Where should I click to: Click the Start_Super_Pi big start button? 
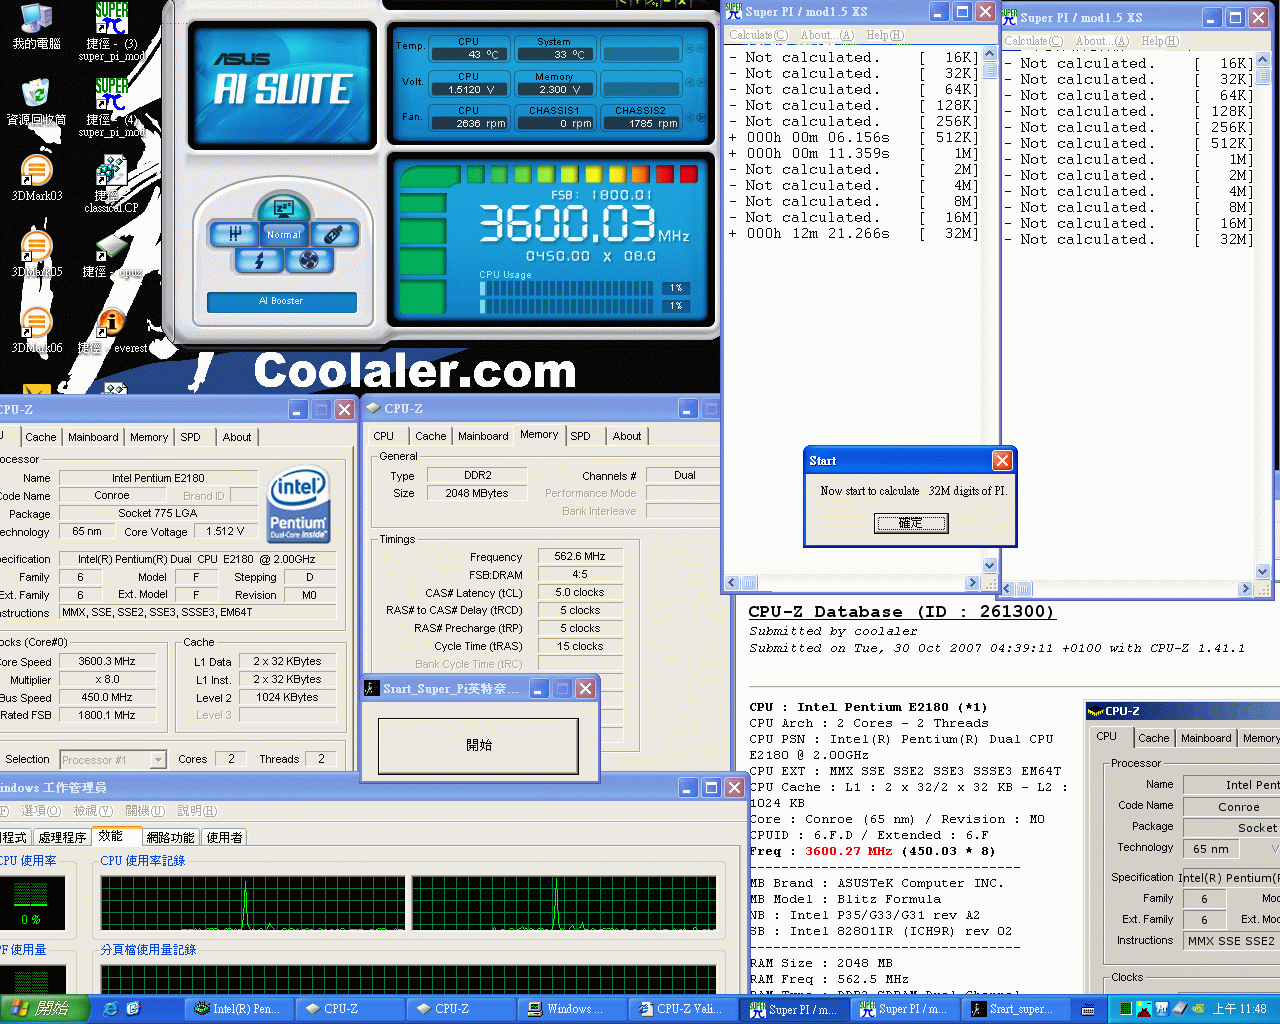pyautogui.click(x=478, y=745)
